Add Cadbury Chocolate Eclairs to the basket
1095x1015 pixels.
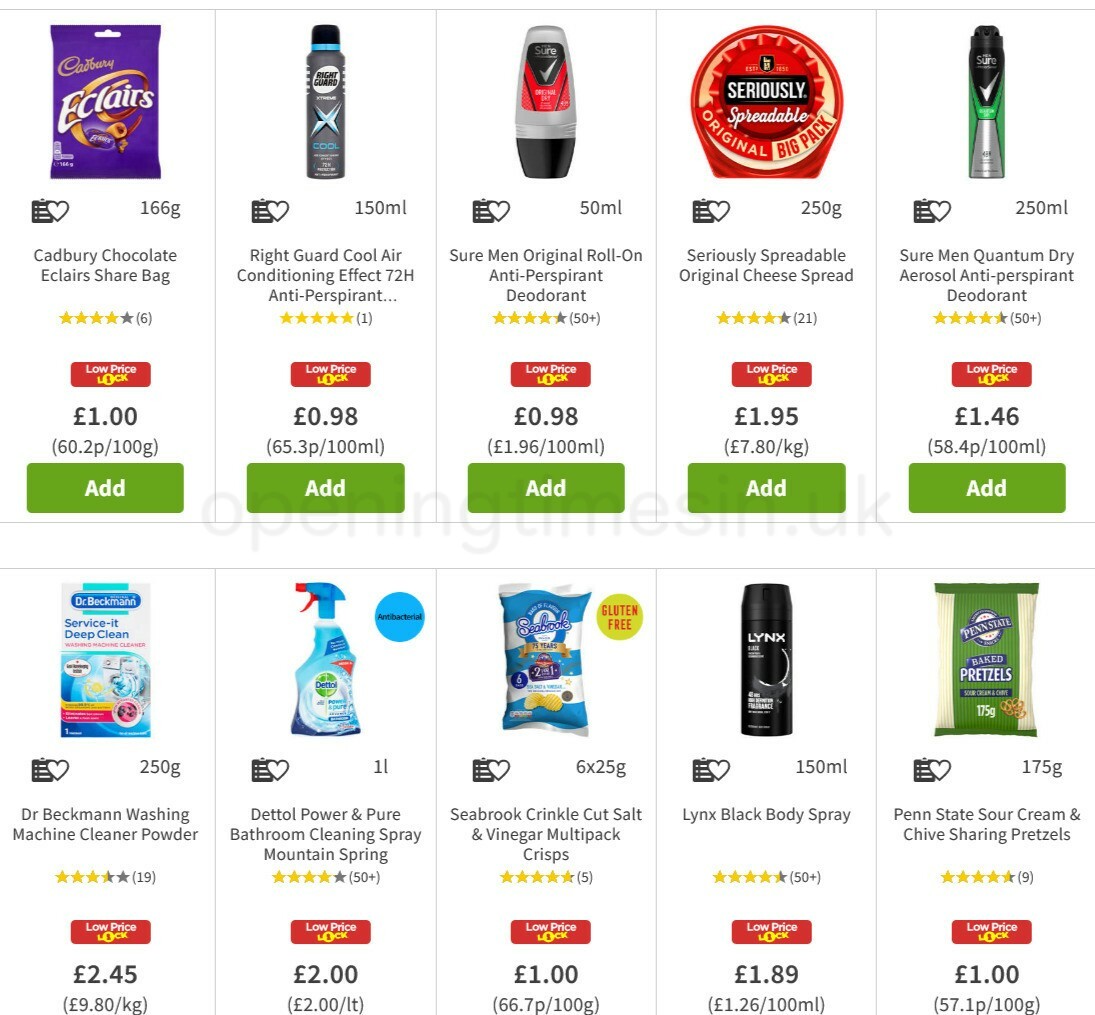coord(105,488)
